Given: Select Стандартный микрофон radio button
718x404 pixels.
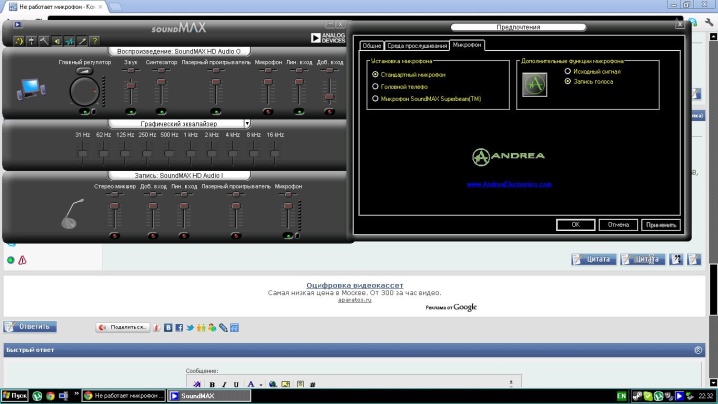Looking at the screenshot, I should (x=375, y=74).
